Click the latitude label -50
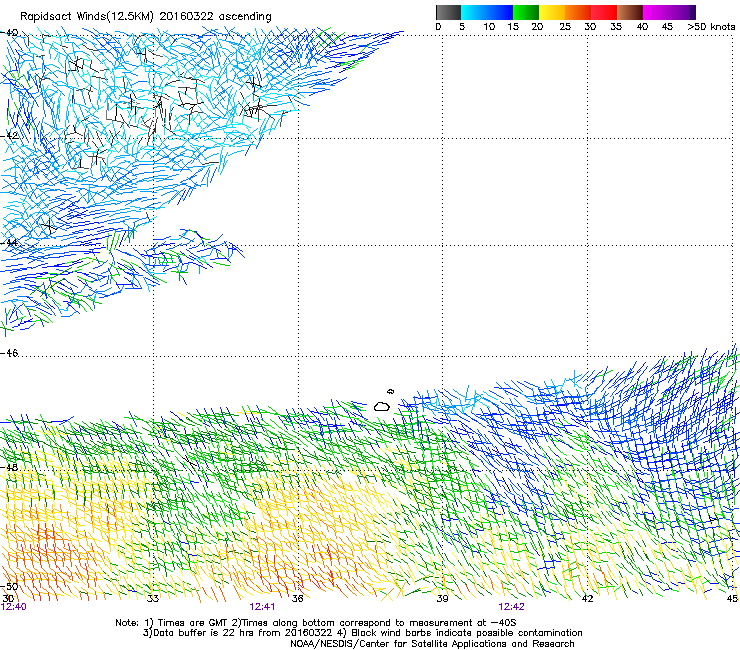This screenshot has height=650, width=740. (9, 586)
